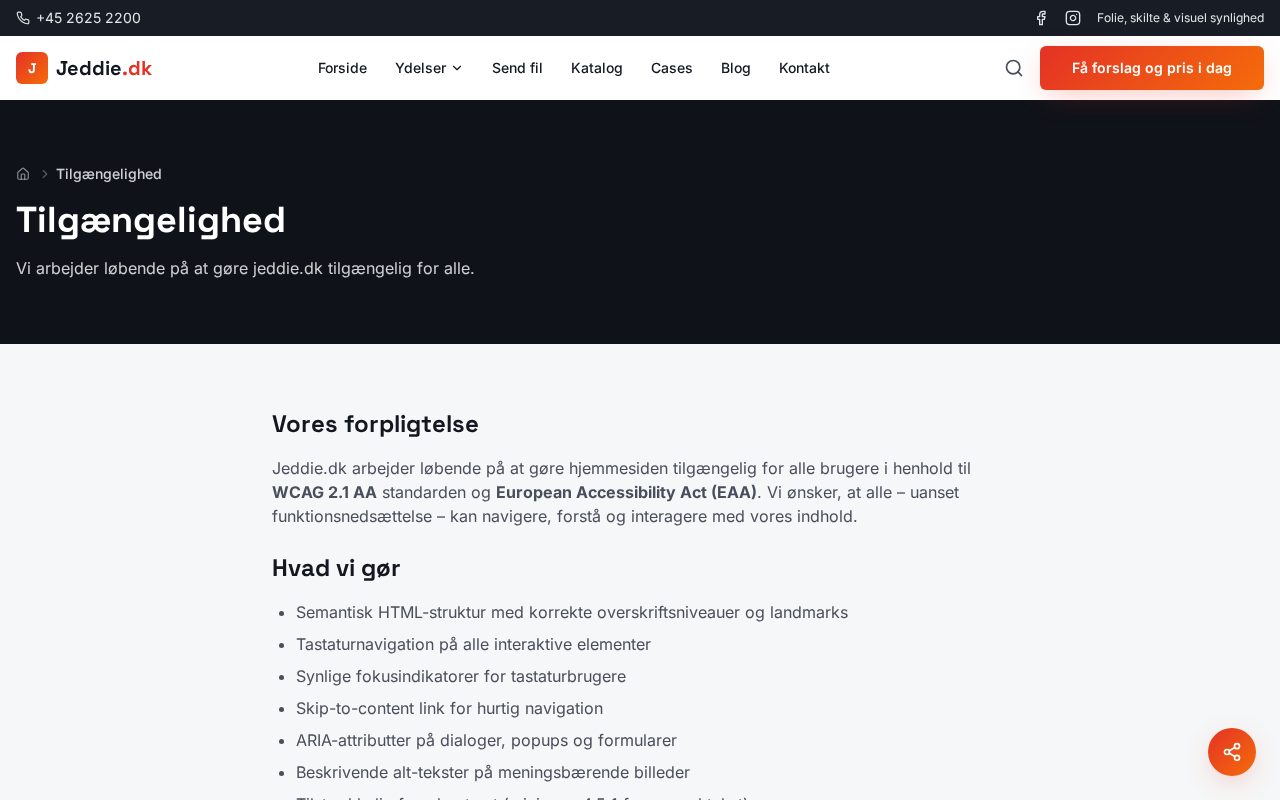Call the number +45 2625 2200

[x=88, y=18]
